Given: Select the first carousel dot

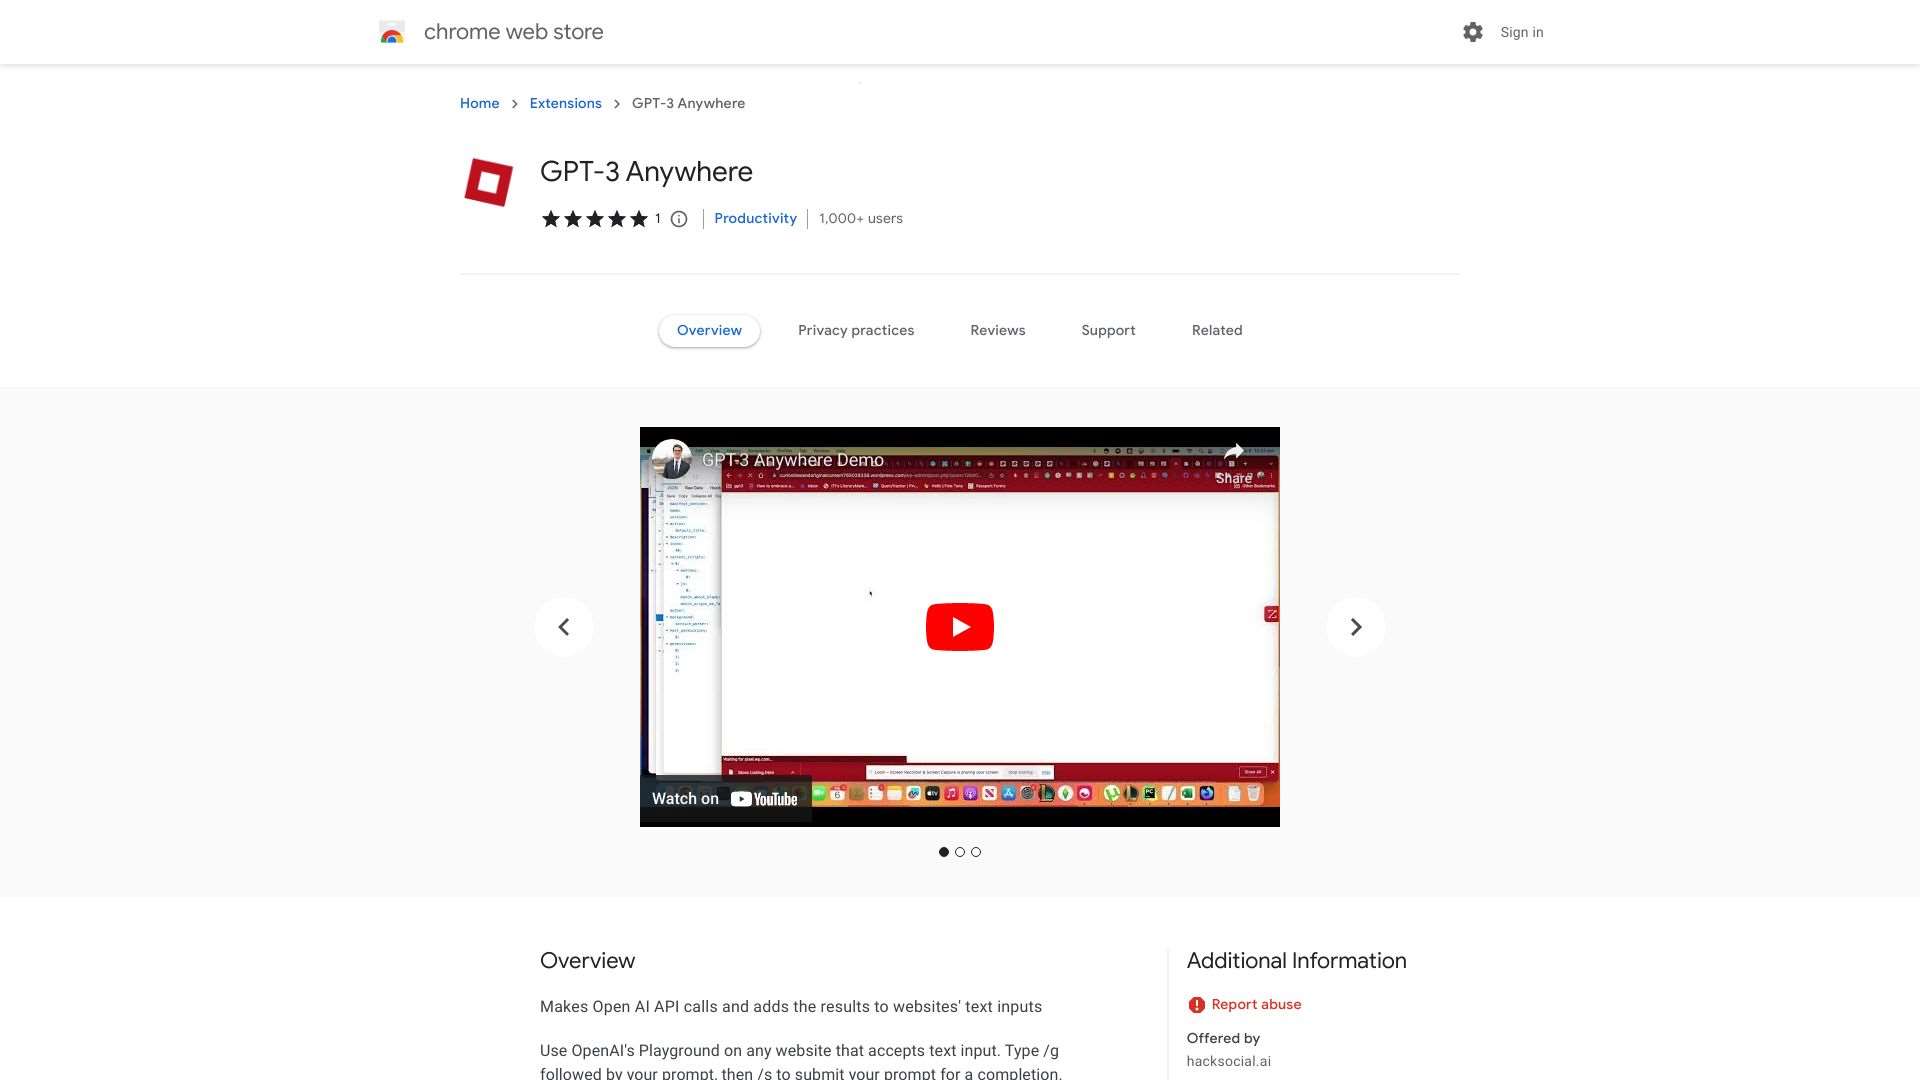Looking at the screenshot, I should tap(944, 852).
